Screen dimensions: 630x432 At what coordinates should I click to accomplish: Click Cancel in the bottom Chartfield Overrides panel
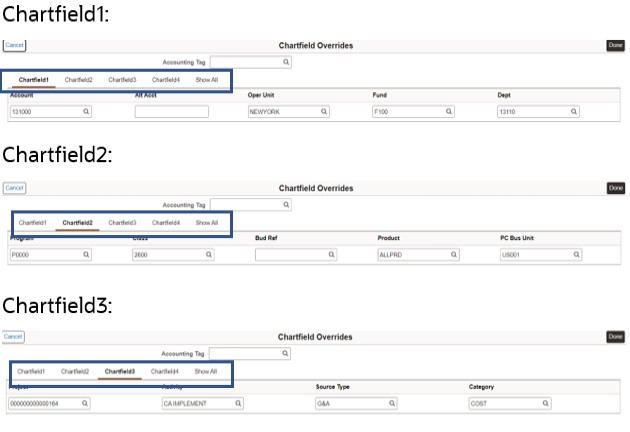pyautogui.click(x=14, y=337)
